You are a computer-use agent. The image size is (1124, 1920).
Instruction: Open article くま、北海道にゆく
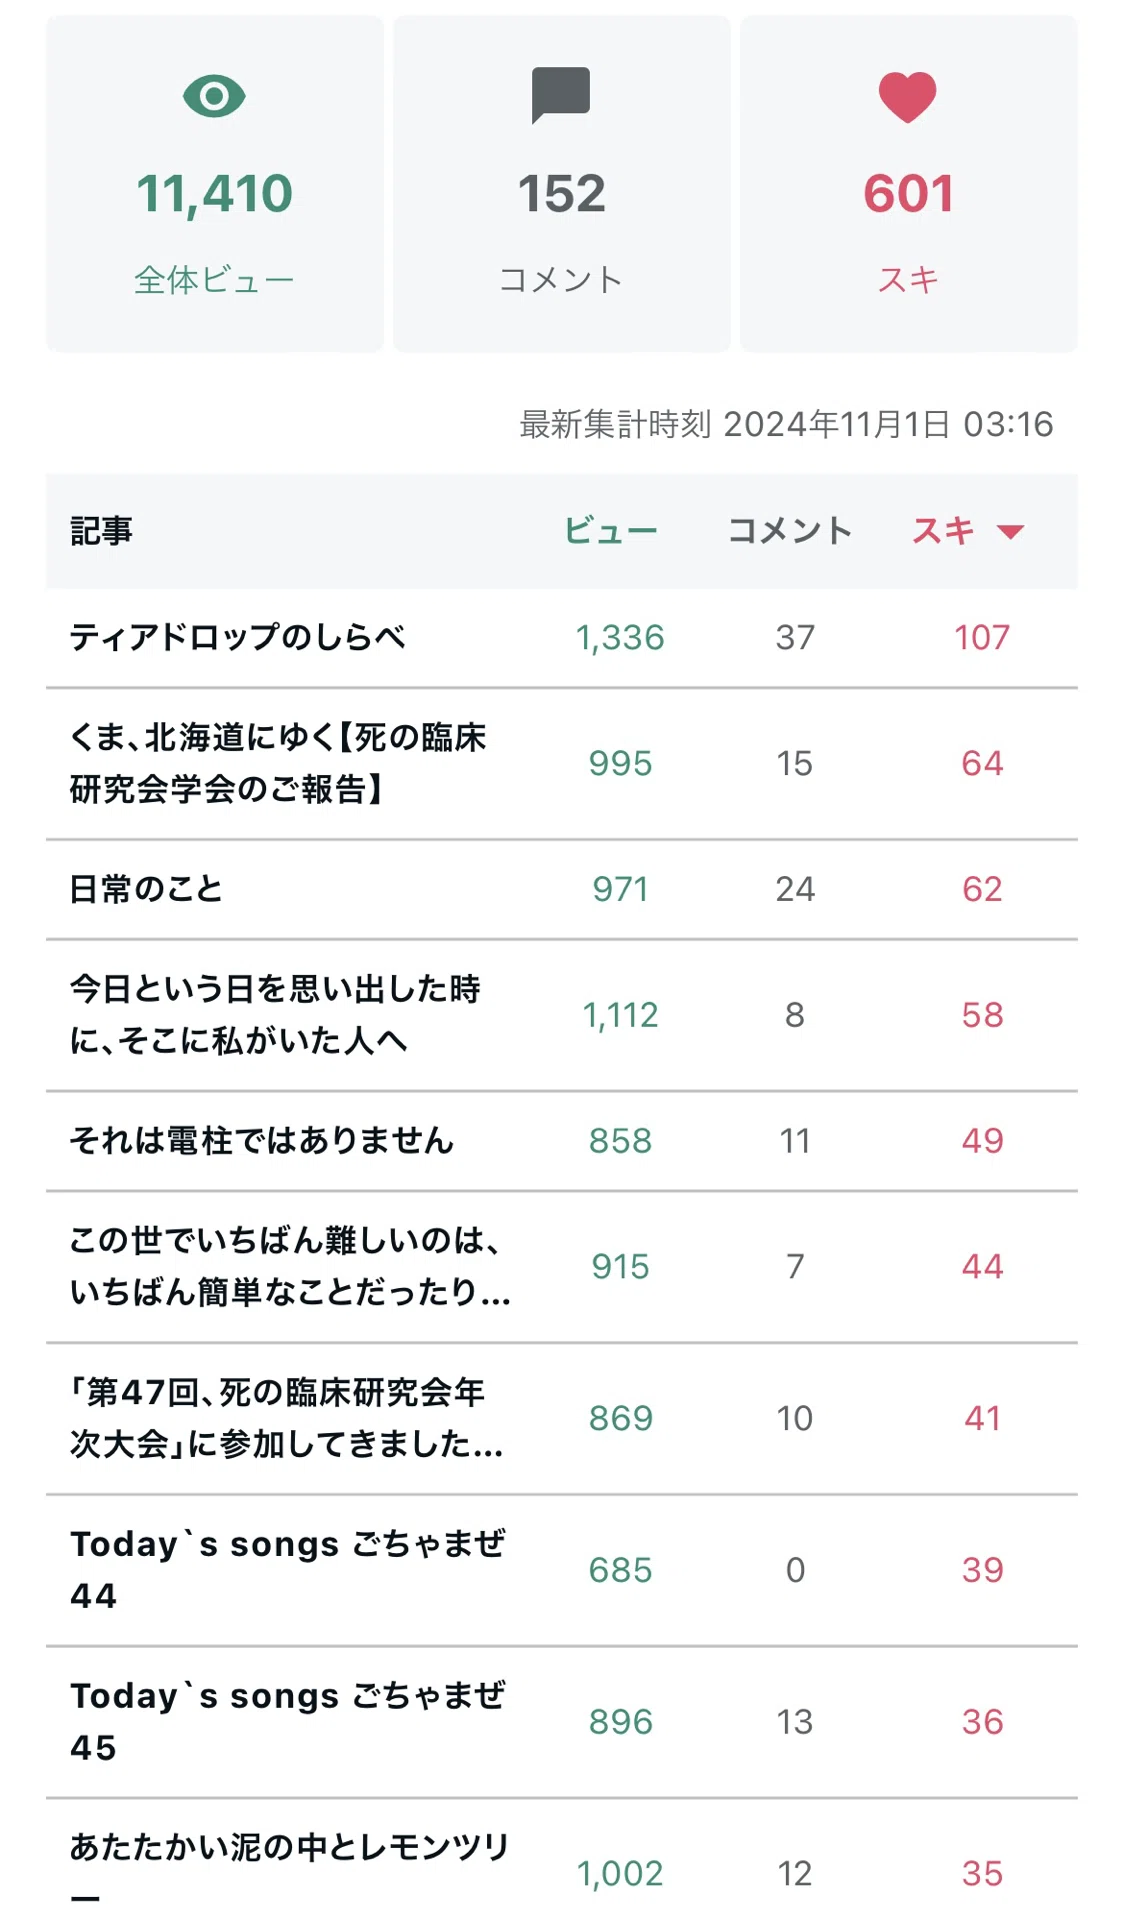point(278,763)
